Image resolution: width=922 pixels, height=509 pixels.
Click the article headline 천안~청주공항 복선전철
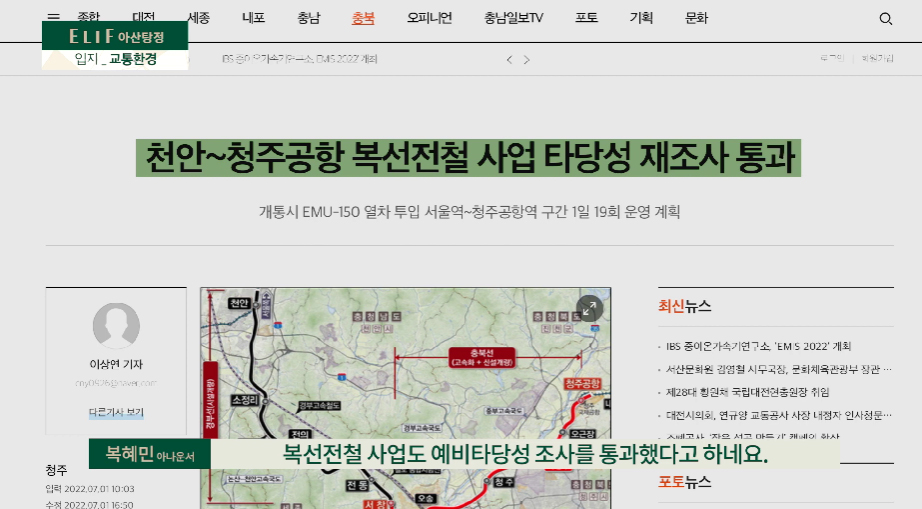click(469, 158)
